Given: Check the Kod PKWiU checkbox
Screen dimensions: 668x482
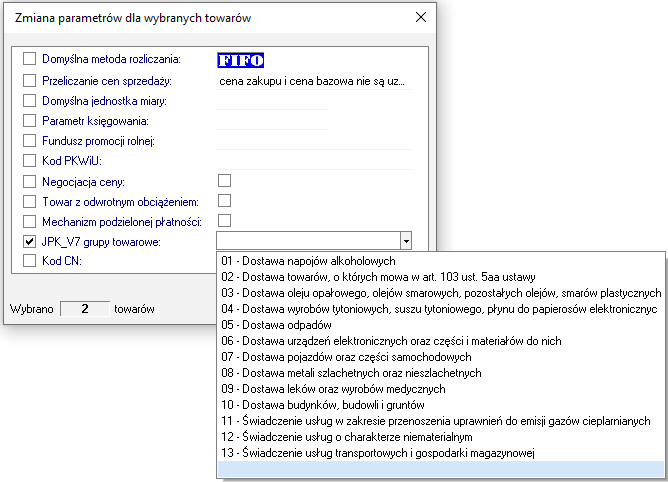Looking at the screenshot, I should (x=29, y=160).
